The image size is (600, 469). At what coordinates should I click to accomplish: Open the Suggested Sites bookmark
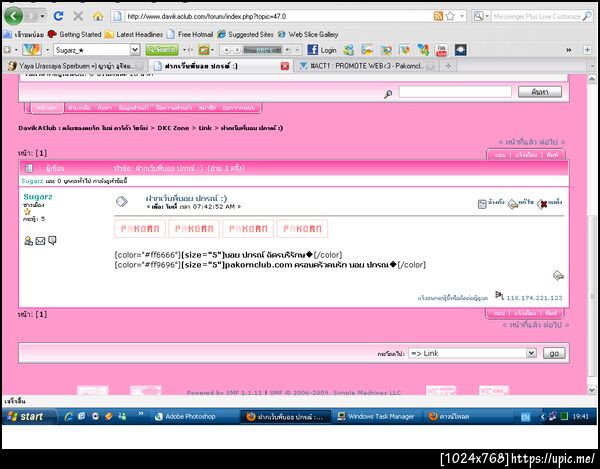tap(246, 34)
